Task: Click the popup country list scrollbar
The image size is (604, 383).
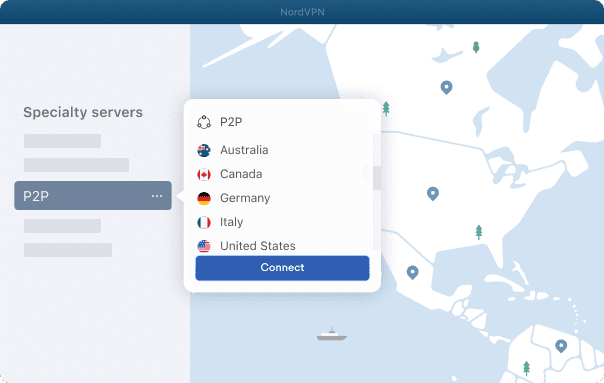Action: tap(377, 178)
